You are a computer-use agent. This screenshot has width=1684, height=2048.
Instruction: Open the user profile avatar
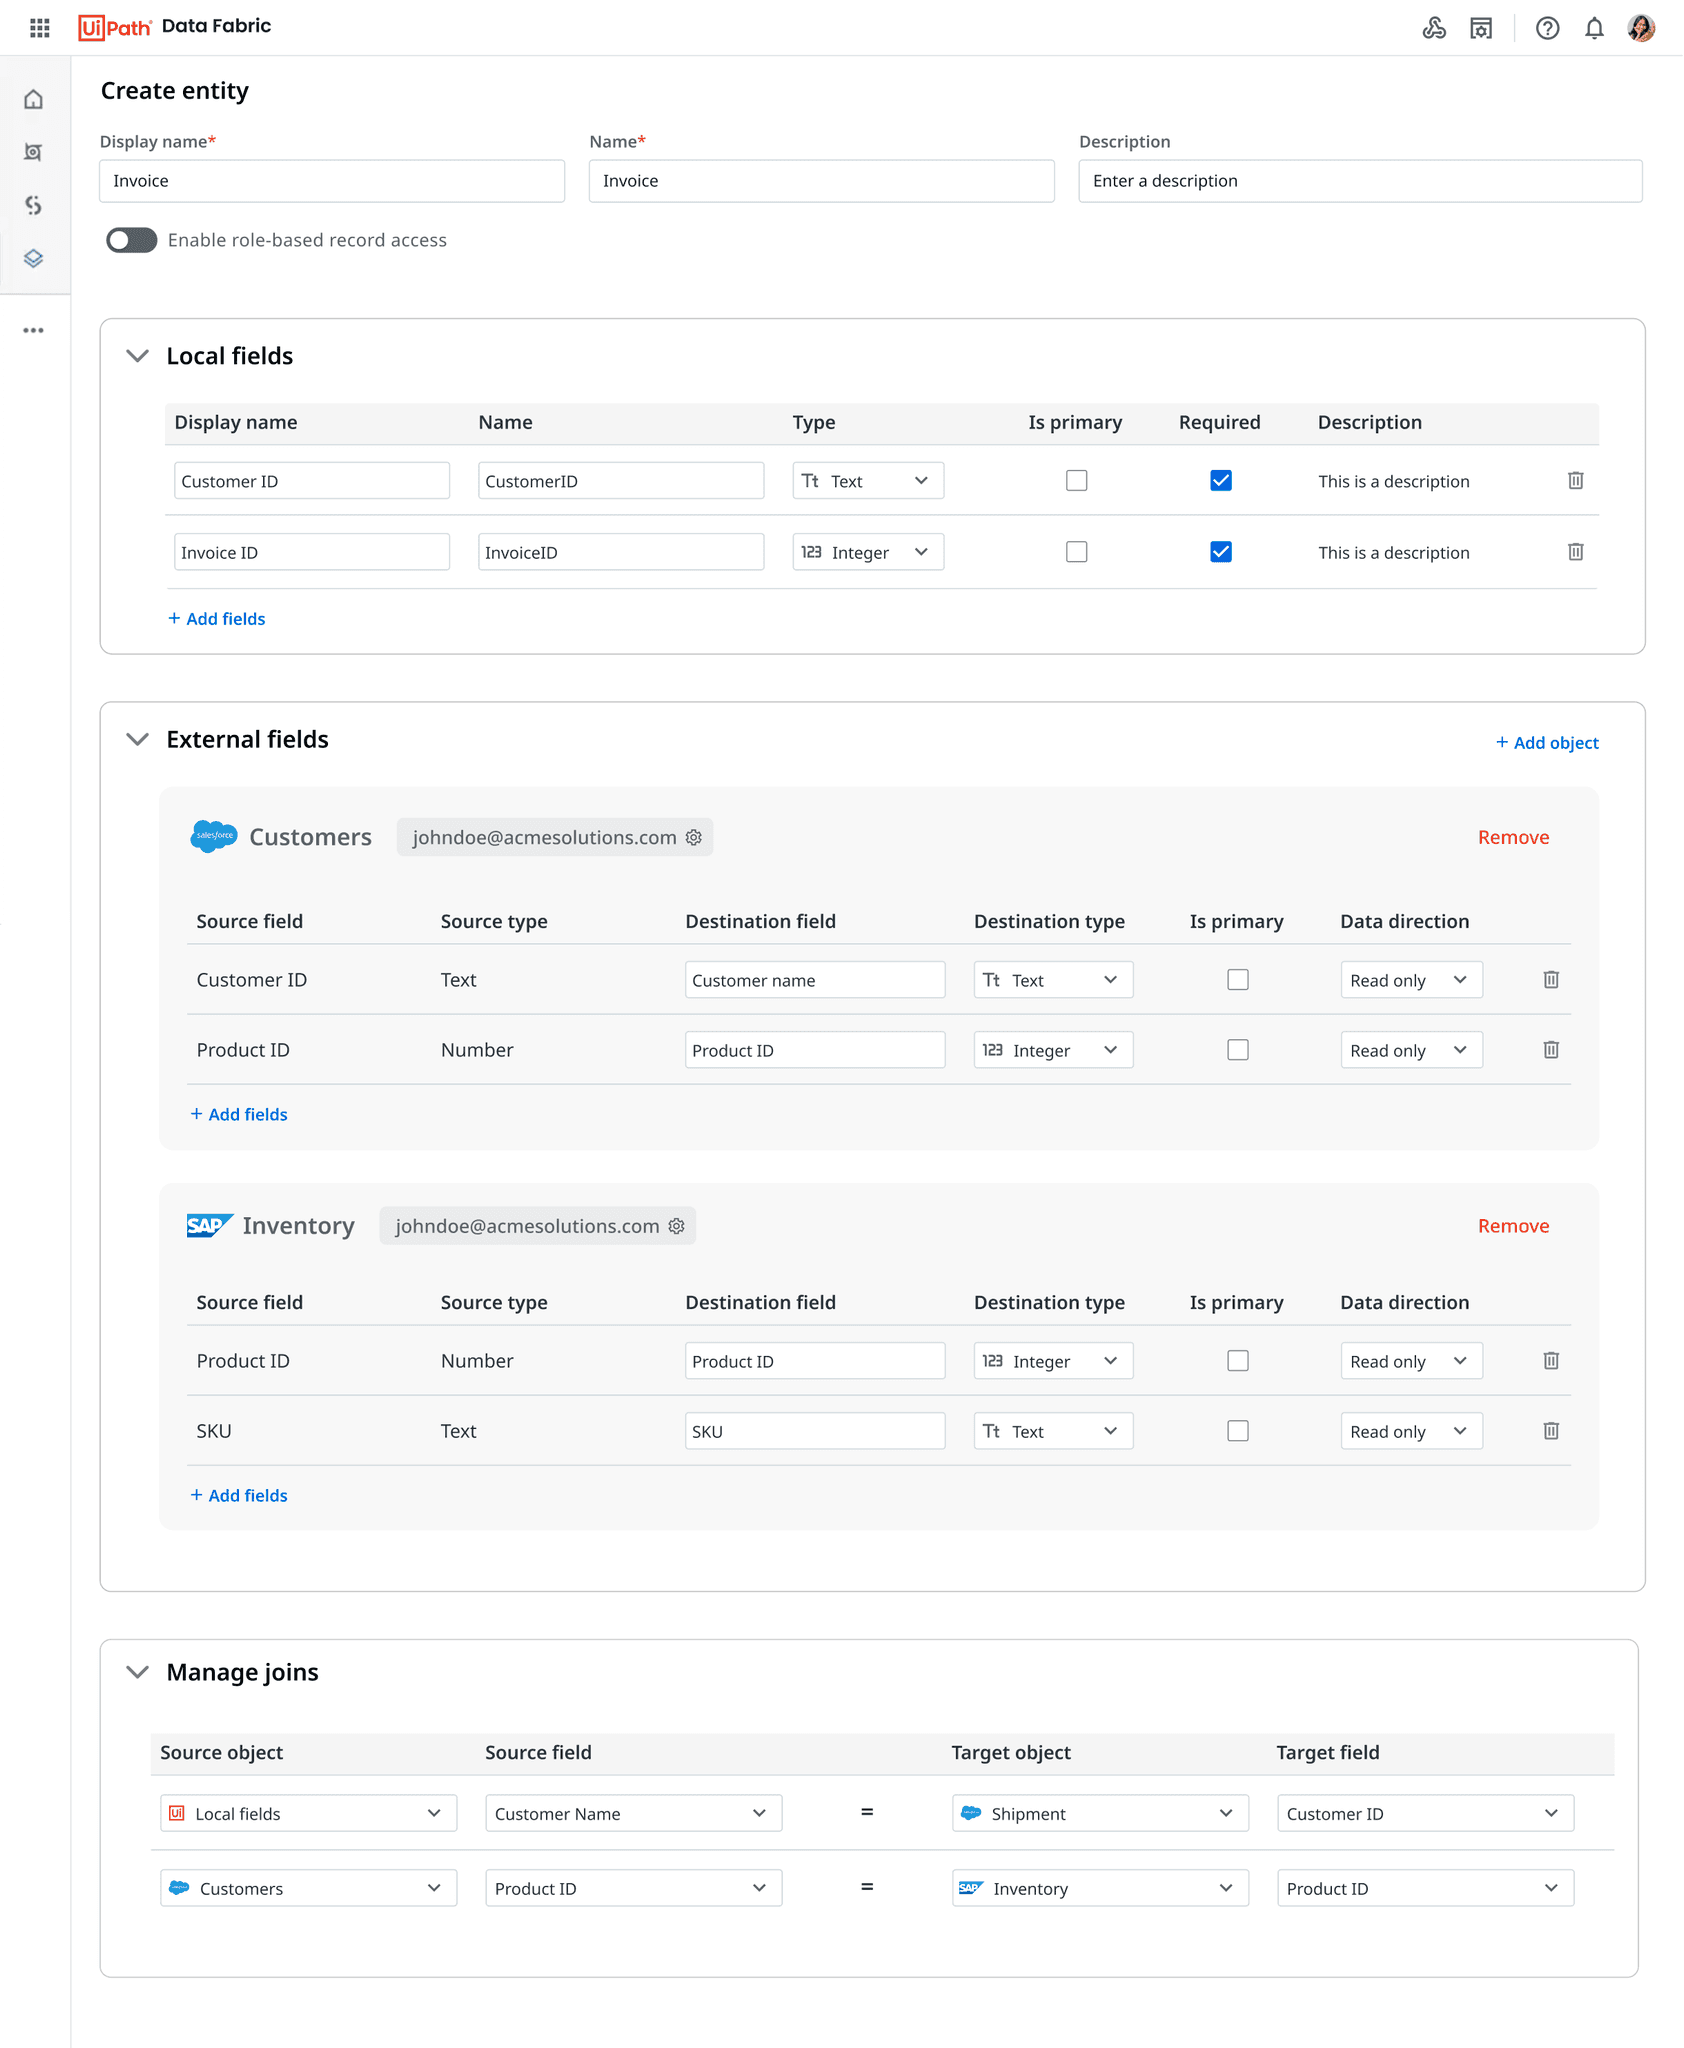point(1641,28)
